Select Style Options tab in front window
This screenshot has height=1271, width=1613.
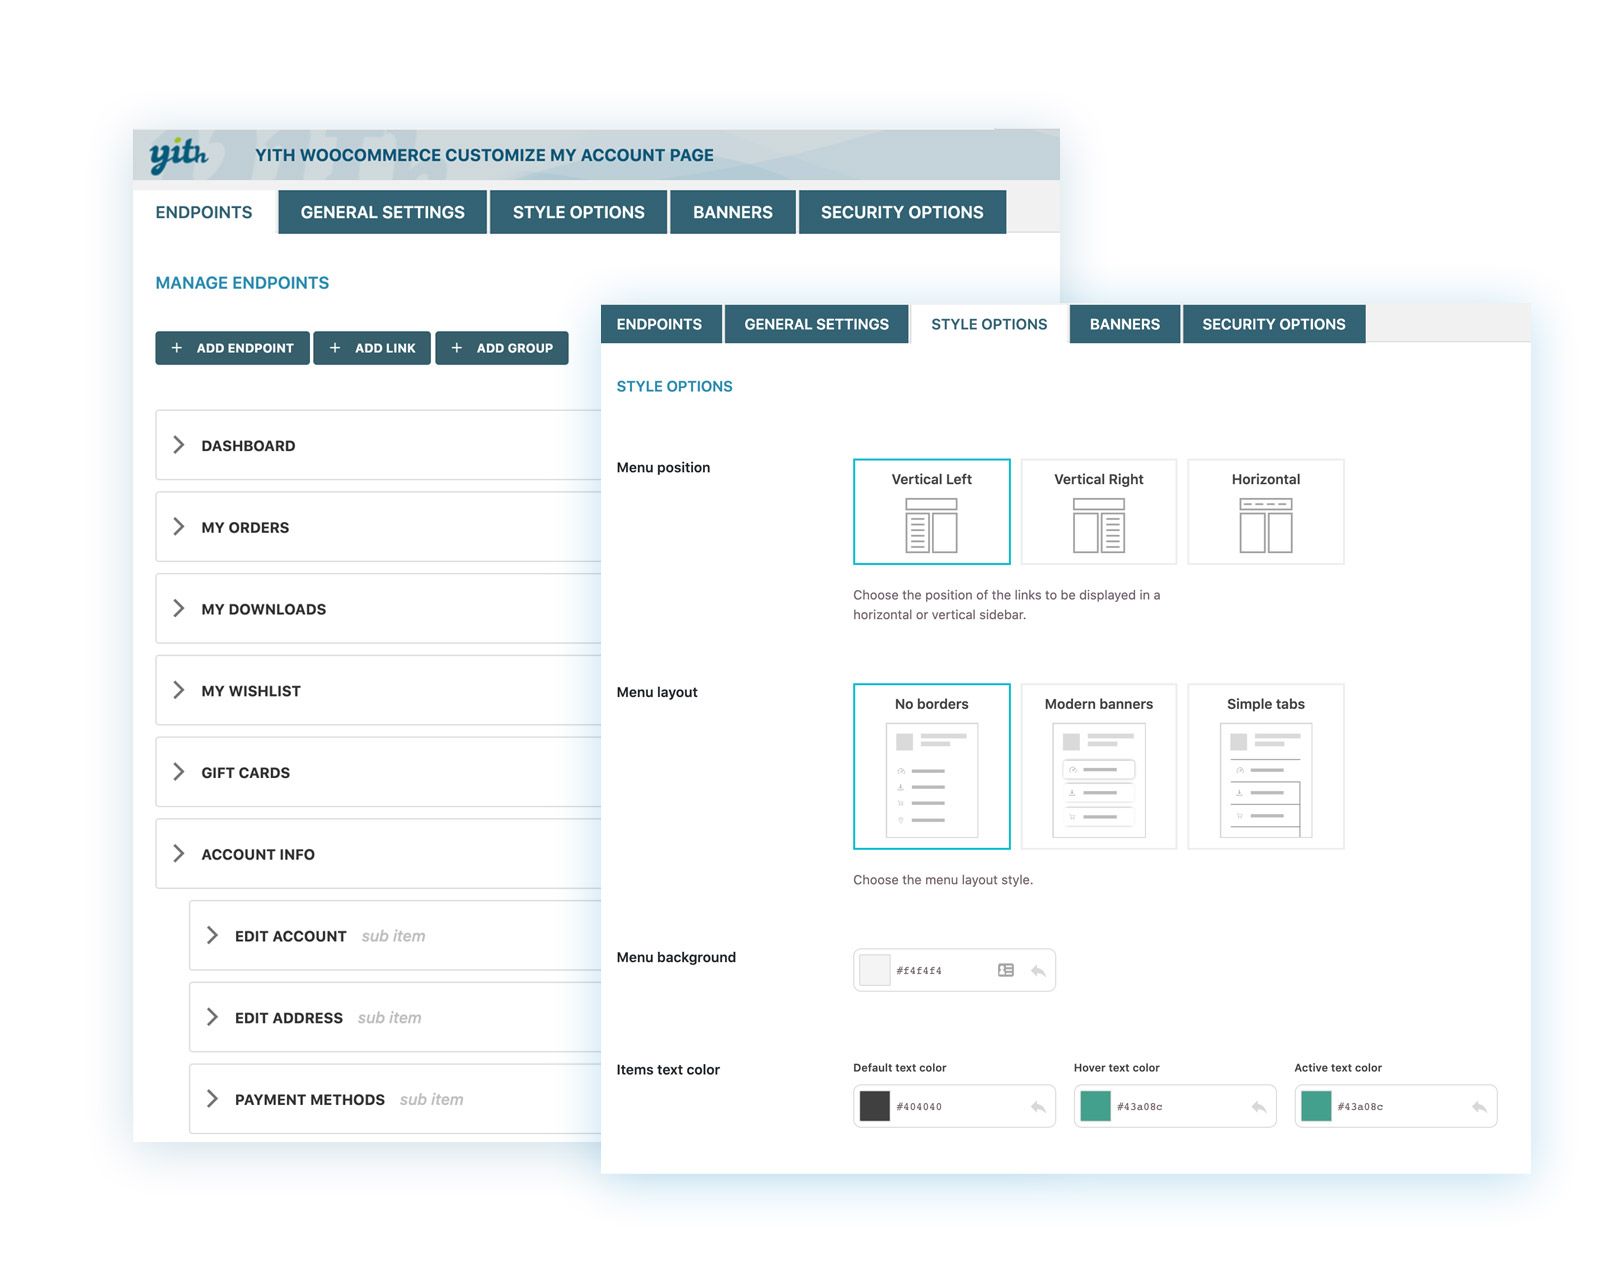(989, 324)
